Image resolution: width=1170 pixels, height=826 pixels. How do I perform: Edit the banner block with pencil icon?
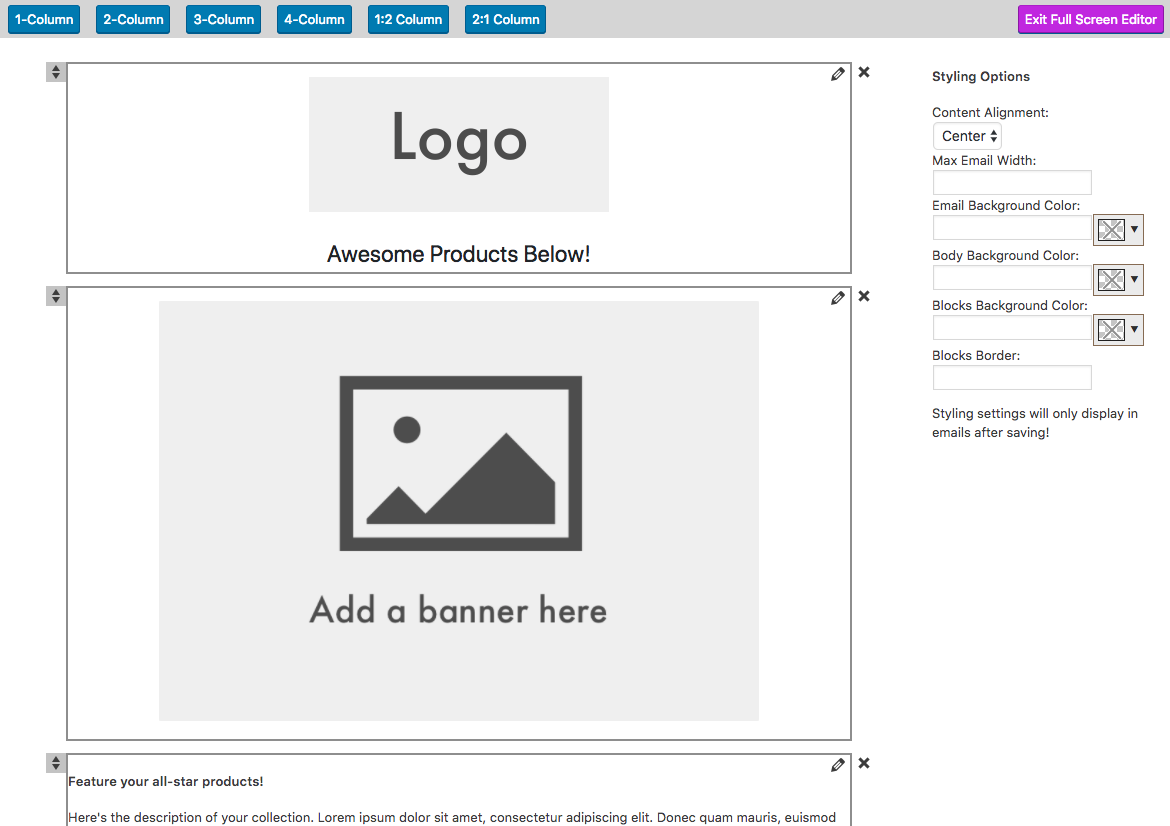click(838, 298)
